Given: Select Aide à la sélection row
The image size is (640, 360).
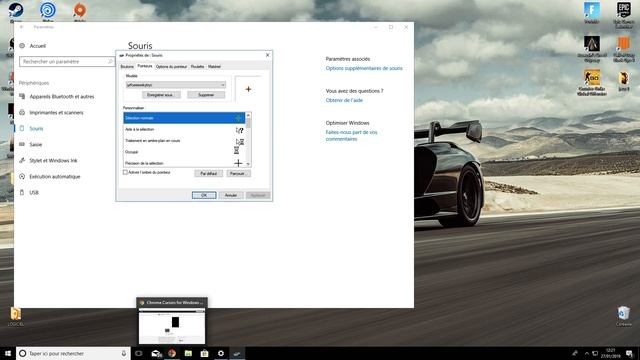Looking at the screenshot, I should [x=184, y=129].
